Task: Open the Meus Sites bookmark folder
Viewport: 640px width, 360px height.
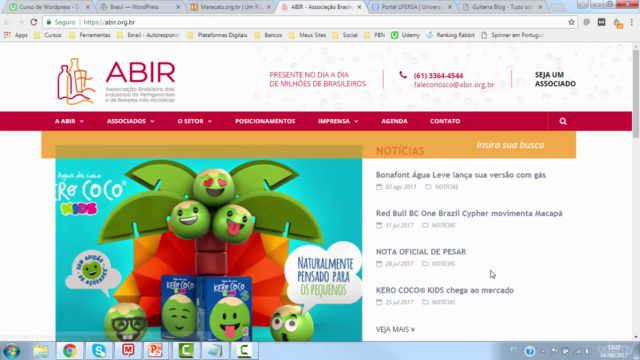Action: [x=307, y=35]
